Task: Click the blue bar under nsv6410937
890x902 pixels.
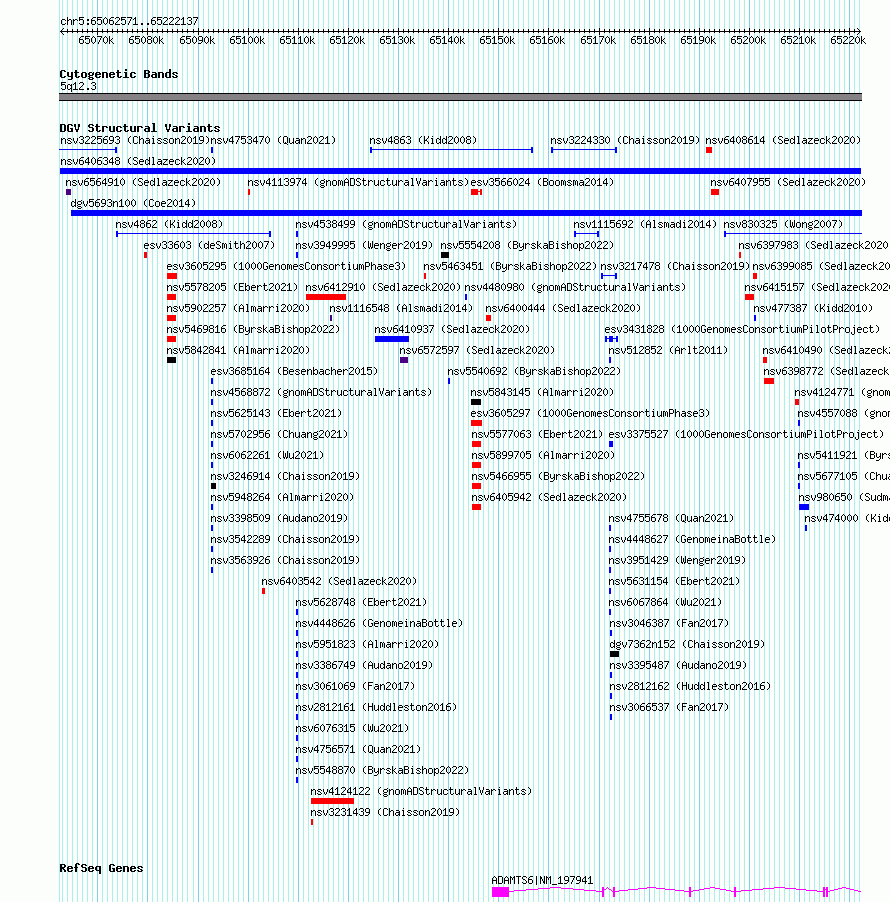Action: coord(392,339)
